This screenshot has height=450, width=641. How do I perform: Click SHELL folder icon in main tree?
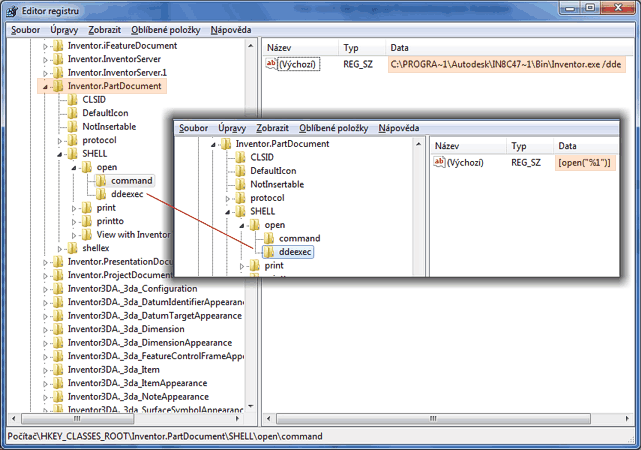coord(72,153)
